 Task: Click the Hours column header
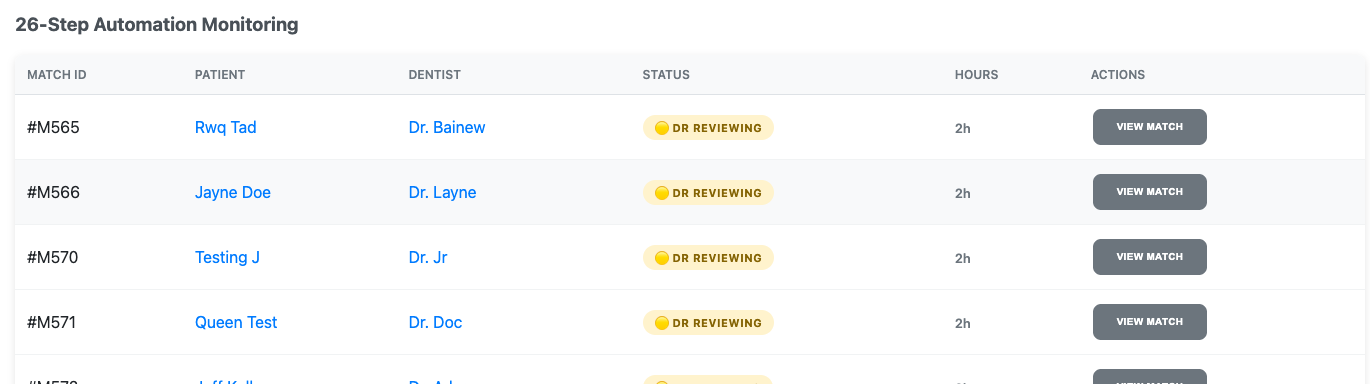click(x=976, y=75)
